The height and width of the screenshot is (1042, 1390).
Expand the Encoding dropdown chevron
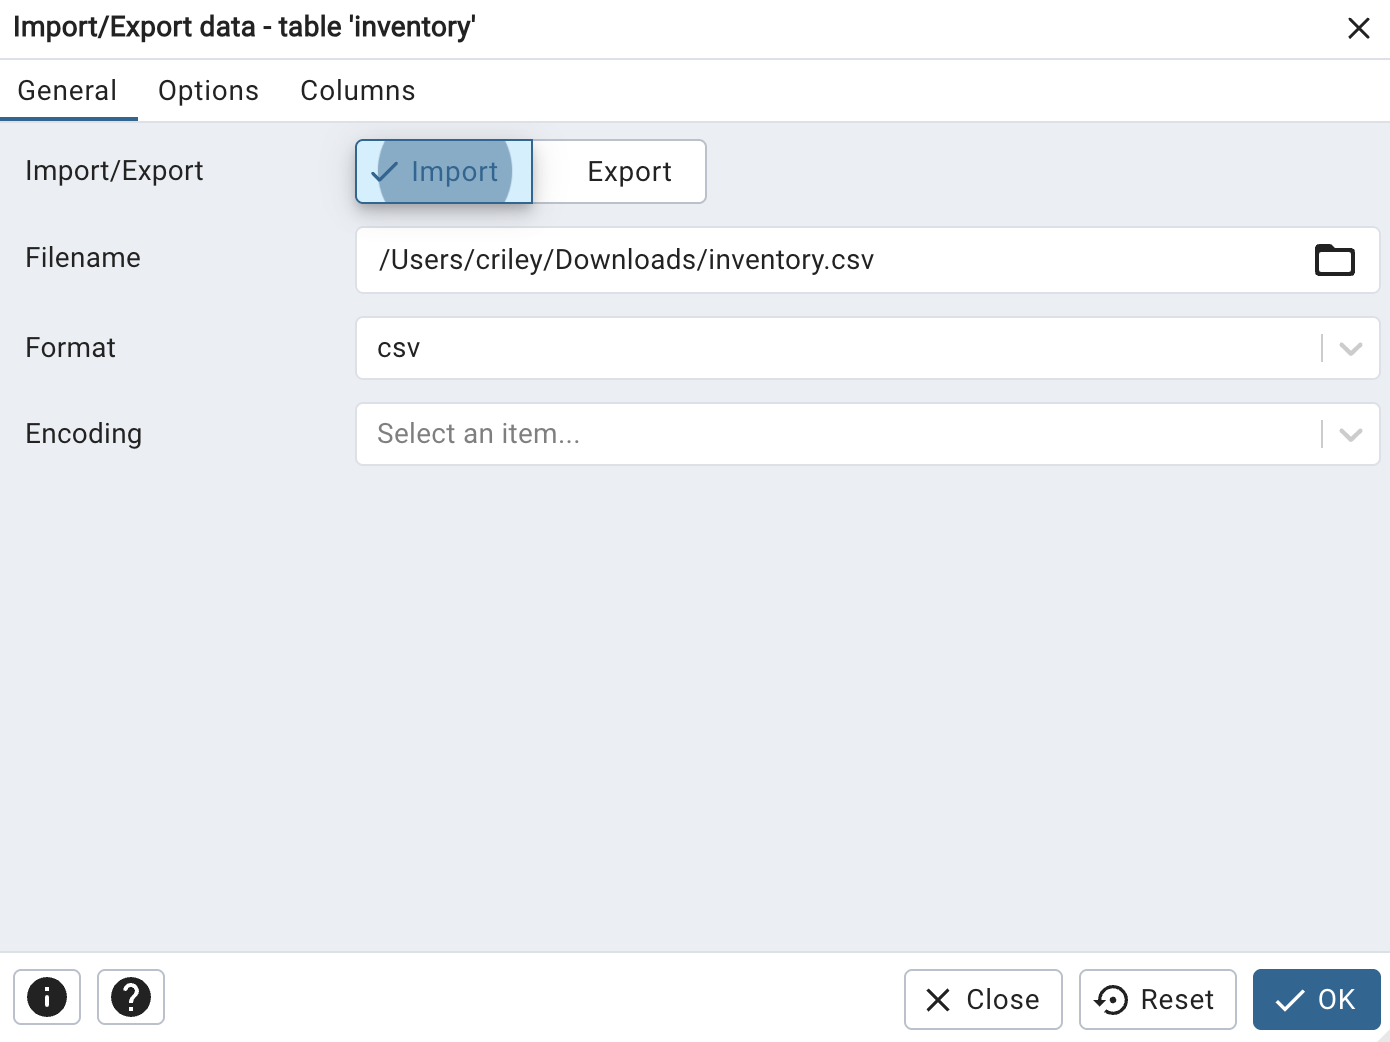[x=1351, y=434]
